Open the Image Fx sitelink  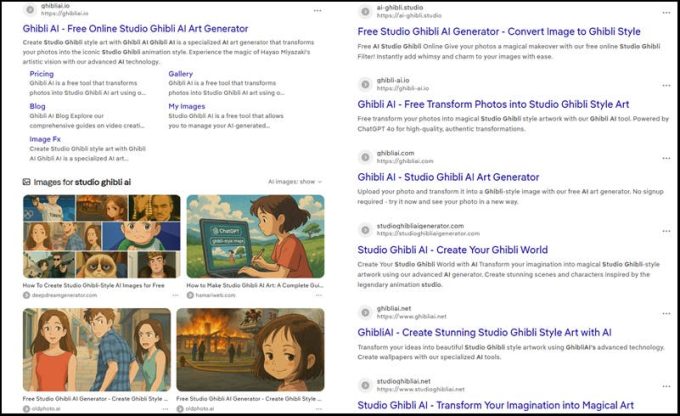(x=44, y=139)
